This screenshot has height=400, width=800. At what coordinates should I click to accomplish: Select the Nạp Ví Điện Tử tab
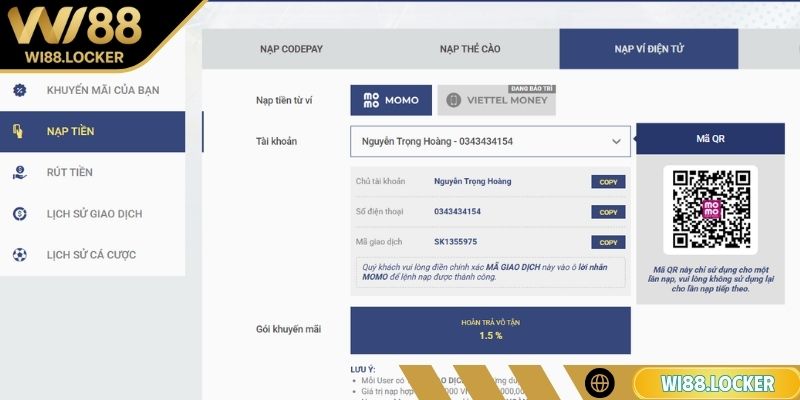(x=649, y=49)
